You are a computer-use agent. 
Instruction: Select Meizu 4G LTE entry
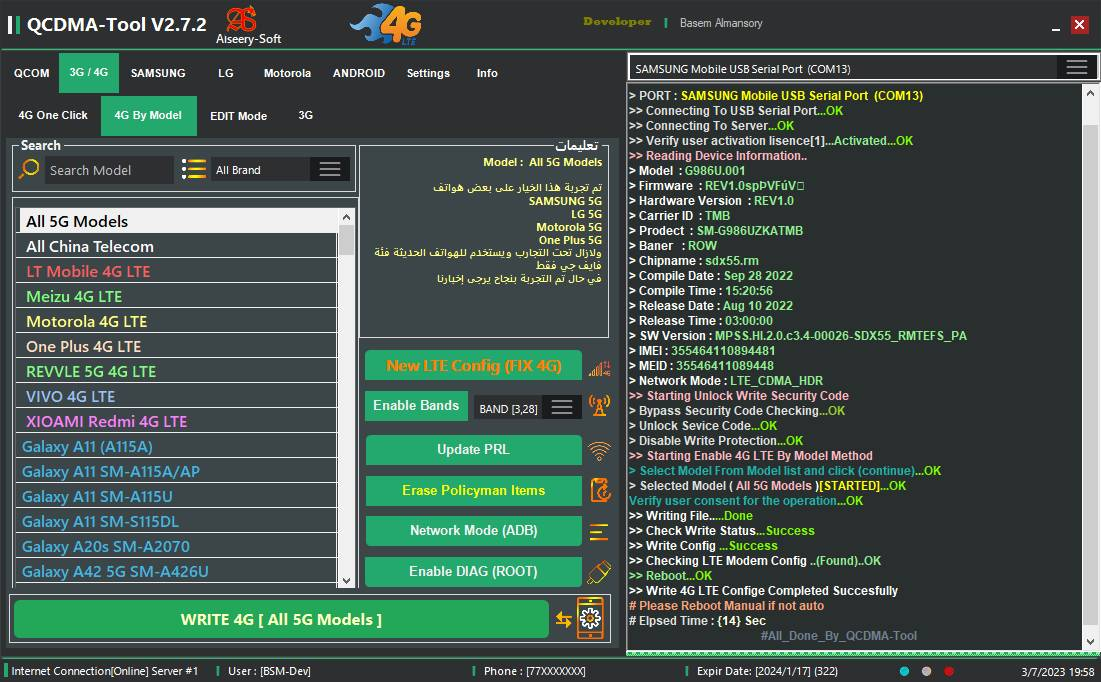[177, 296]
